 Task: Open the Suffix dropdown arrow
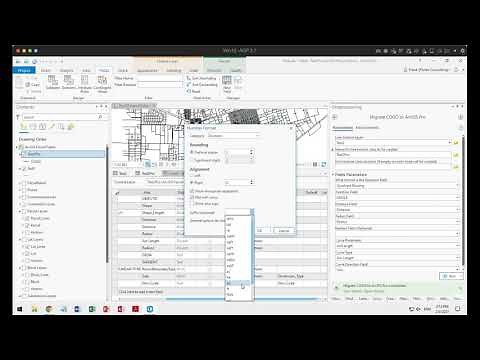click(252, 212)
